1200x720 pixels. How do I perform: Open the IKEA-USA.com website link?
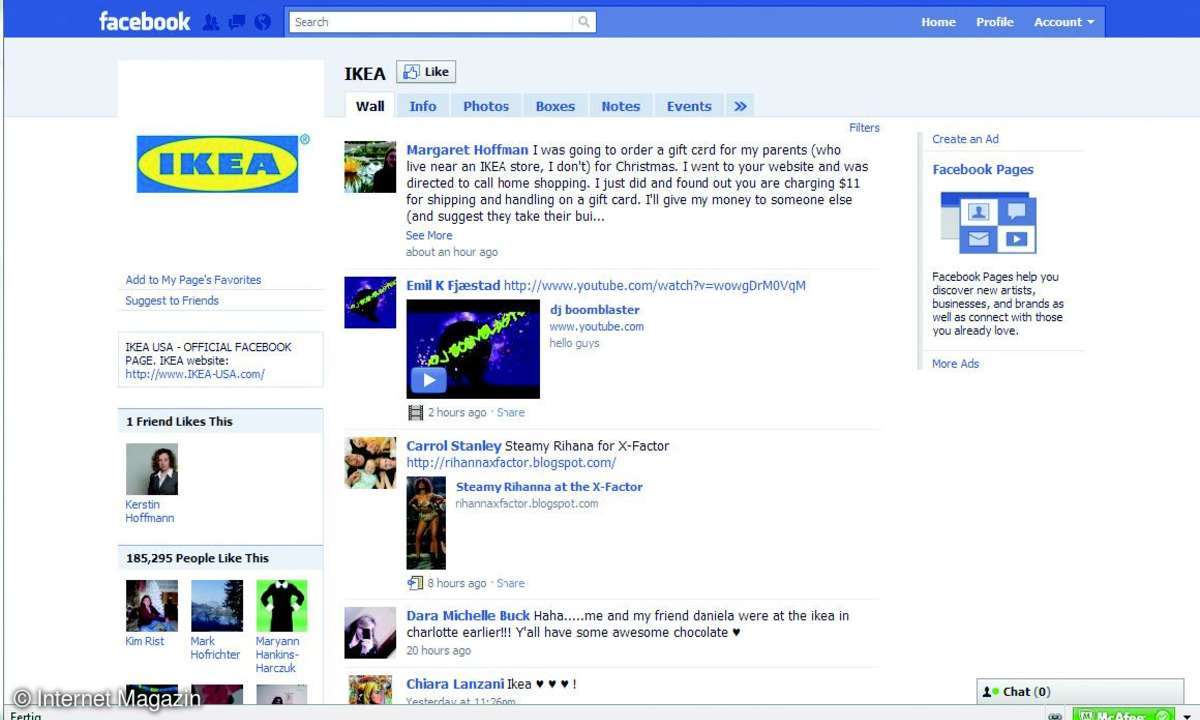click(x=195, y=375)
